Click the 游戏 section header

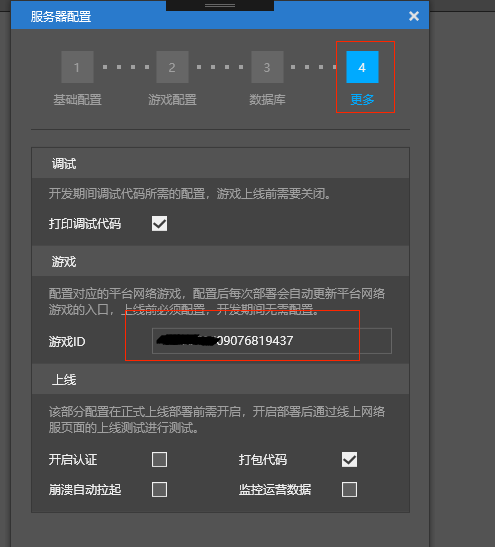(220, 261)
